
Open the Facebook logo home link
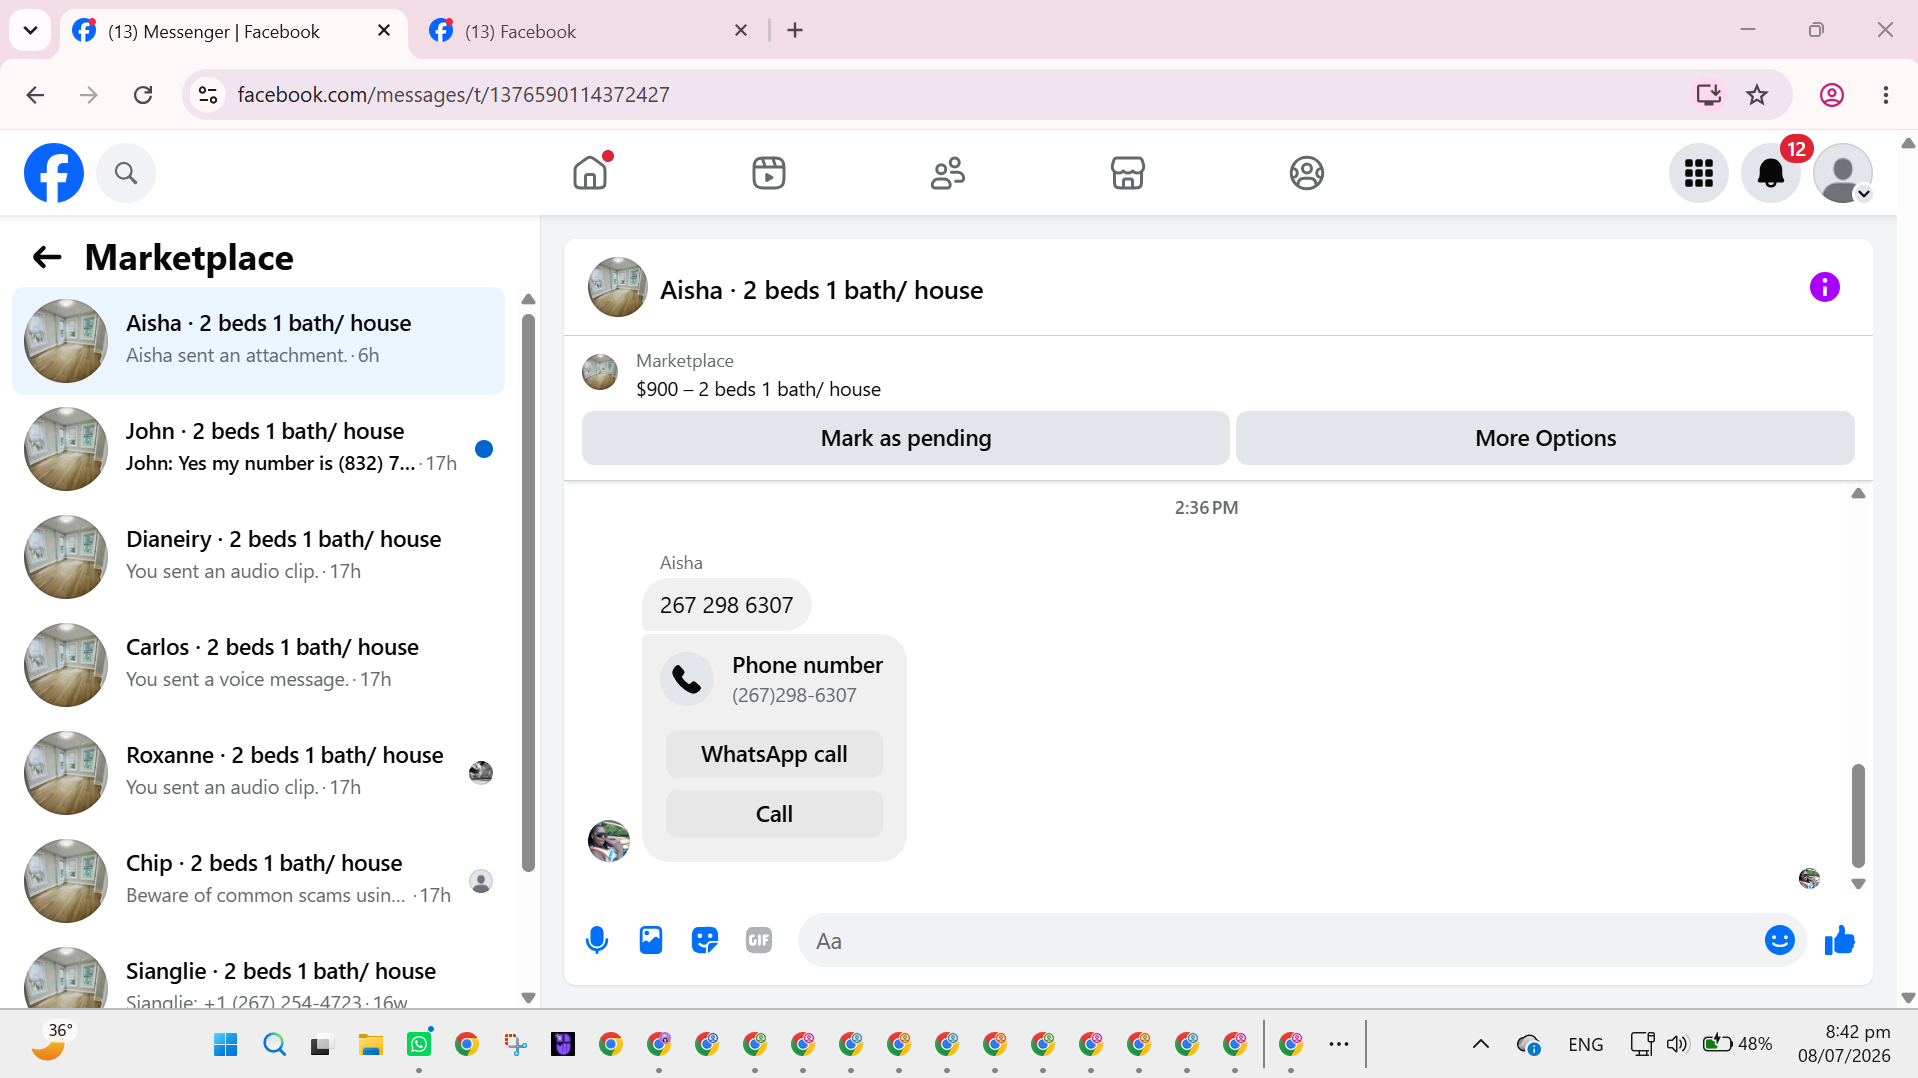(54, 173)
